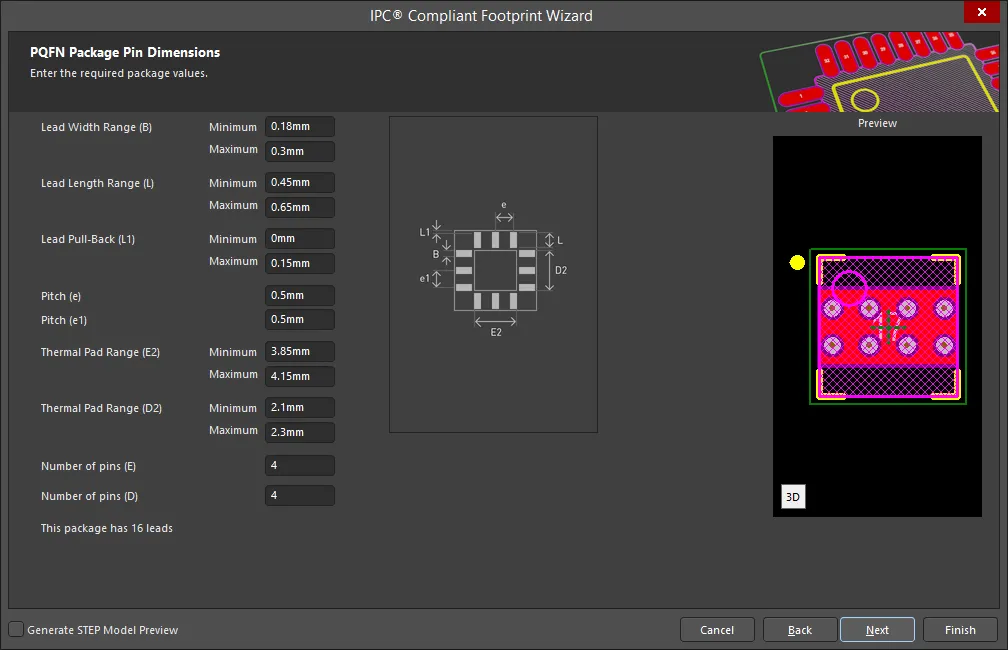Edit Lead Pull-Back maximum field 0.15mm
Image resolution: width=1008 pixels, height=650 pixels.
pyautogui.click(x=300, y=263)
